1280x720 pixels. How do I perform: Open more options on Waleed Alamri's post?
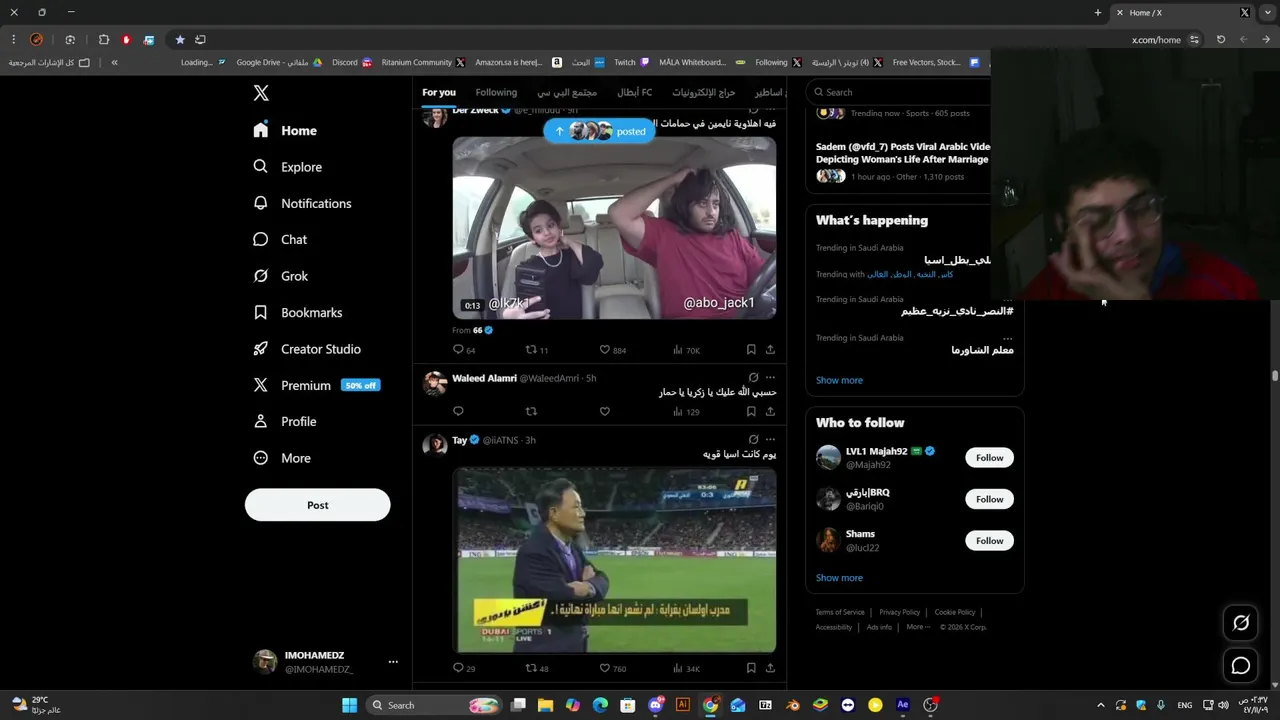(770, 378)
